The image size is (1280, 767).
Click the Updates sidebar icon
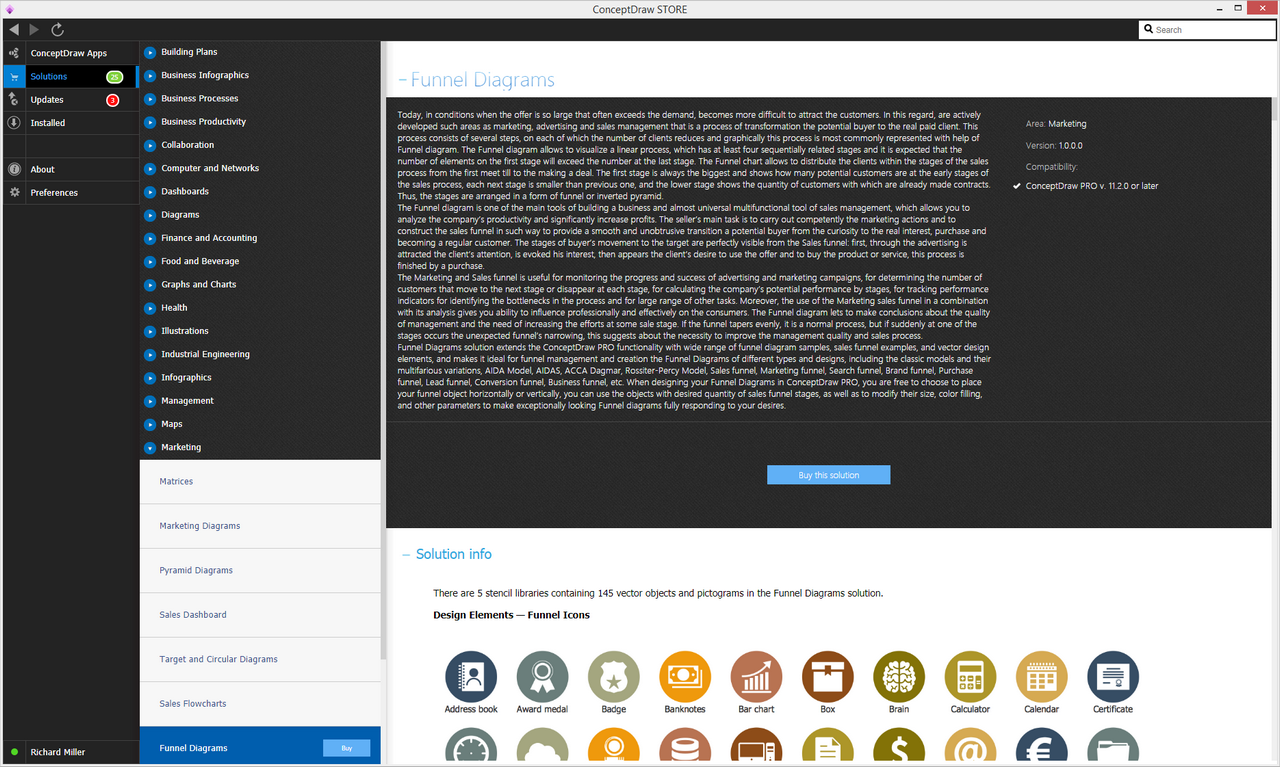[x=14, y=99]
